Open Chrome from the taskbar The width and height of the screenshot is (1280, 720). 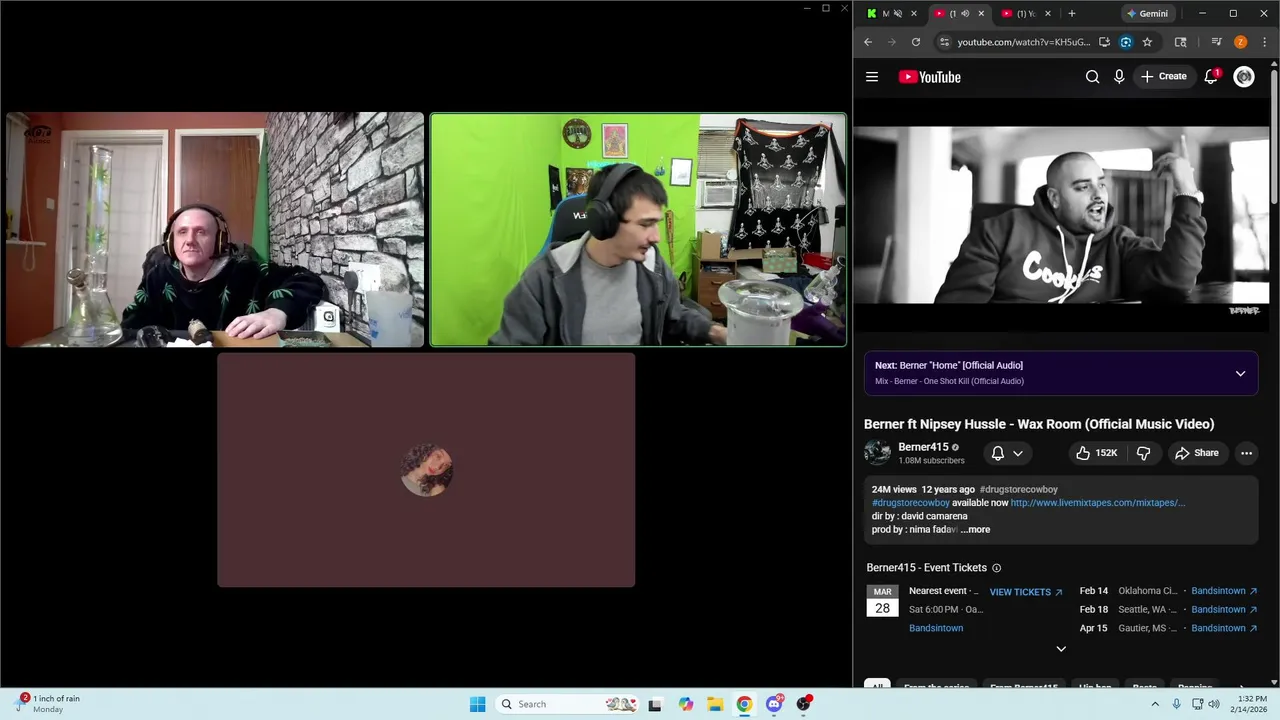(x=744, y=704)
